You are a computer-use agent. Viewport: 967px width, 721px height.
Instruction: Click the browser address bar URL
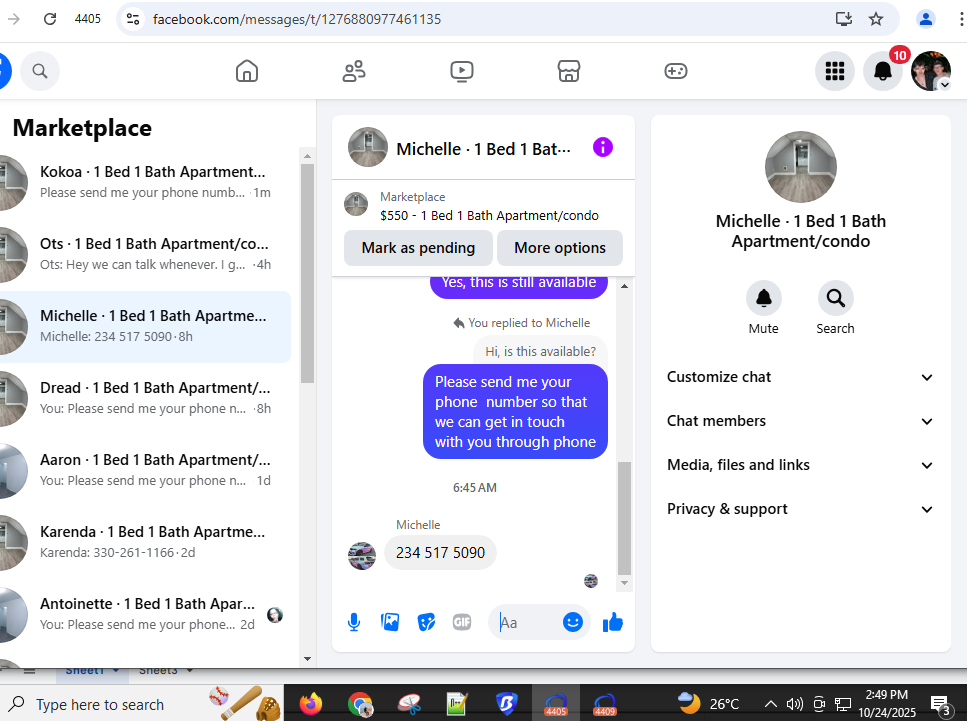[x=297, y=19]
